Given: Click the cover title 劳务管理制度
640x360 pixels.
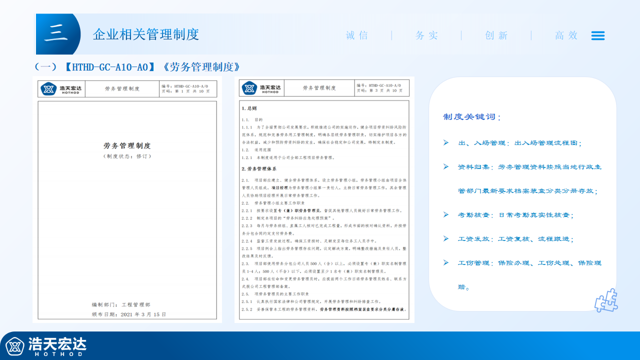Looking at the screenshot, I should [x=127, y=146].
